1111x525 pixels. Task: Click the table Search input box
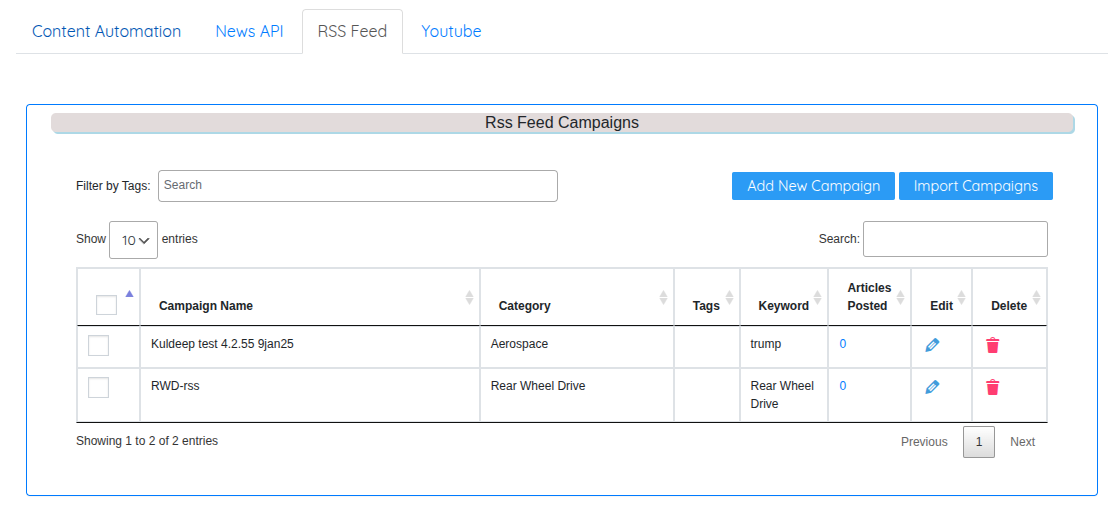(954, 239)
